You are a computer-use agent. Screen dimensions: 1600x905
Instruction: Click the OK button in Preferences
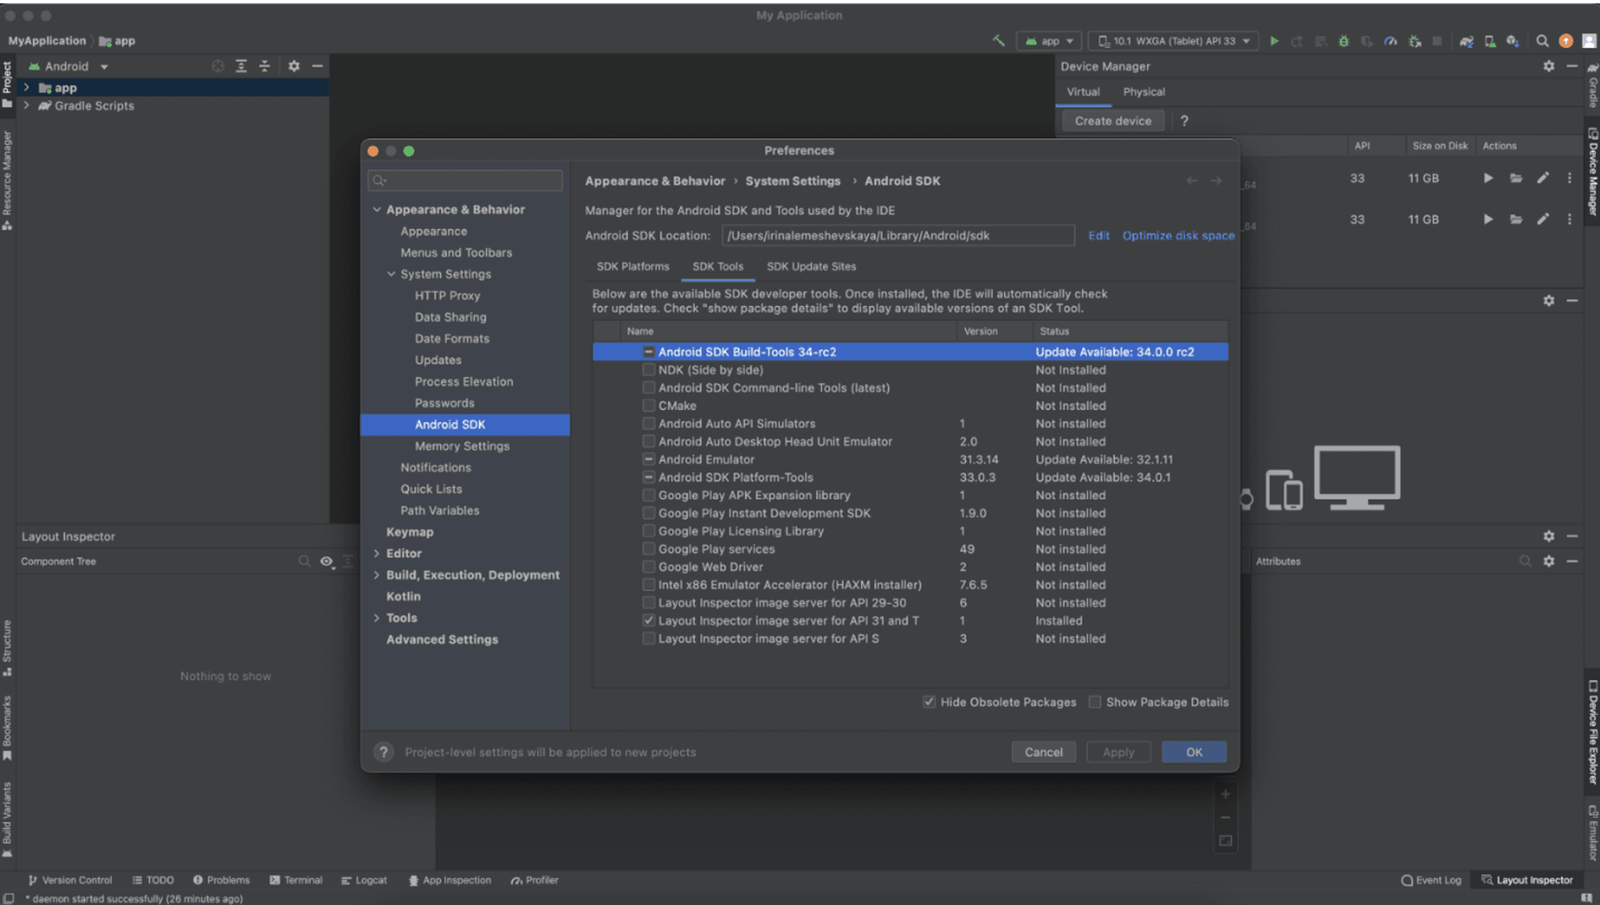point(1194,752)
